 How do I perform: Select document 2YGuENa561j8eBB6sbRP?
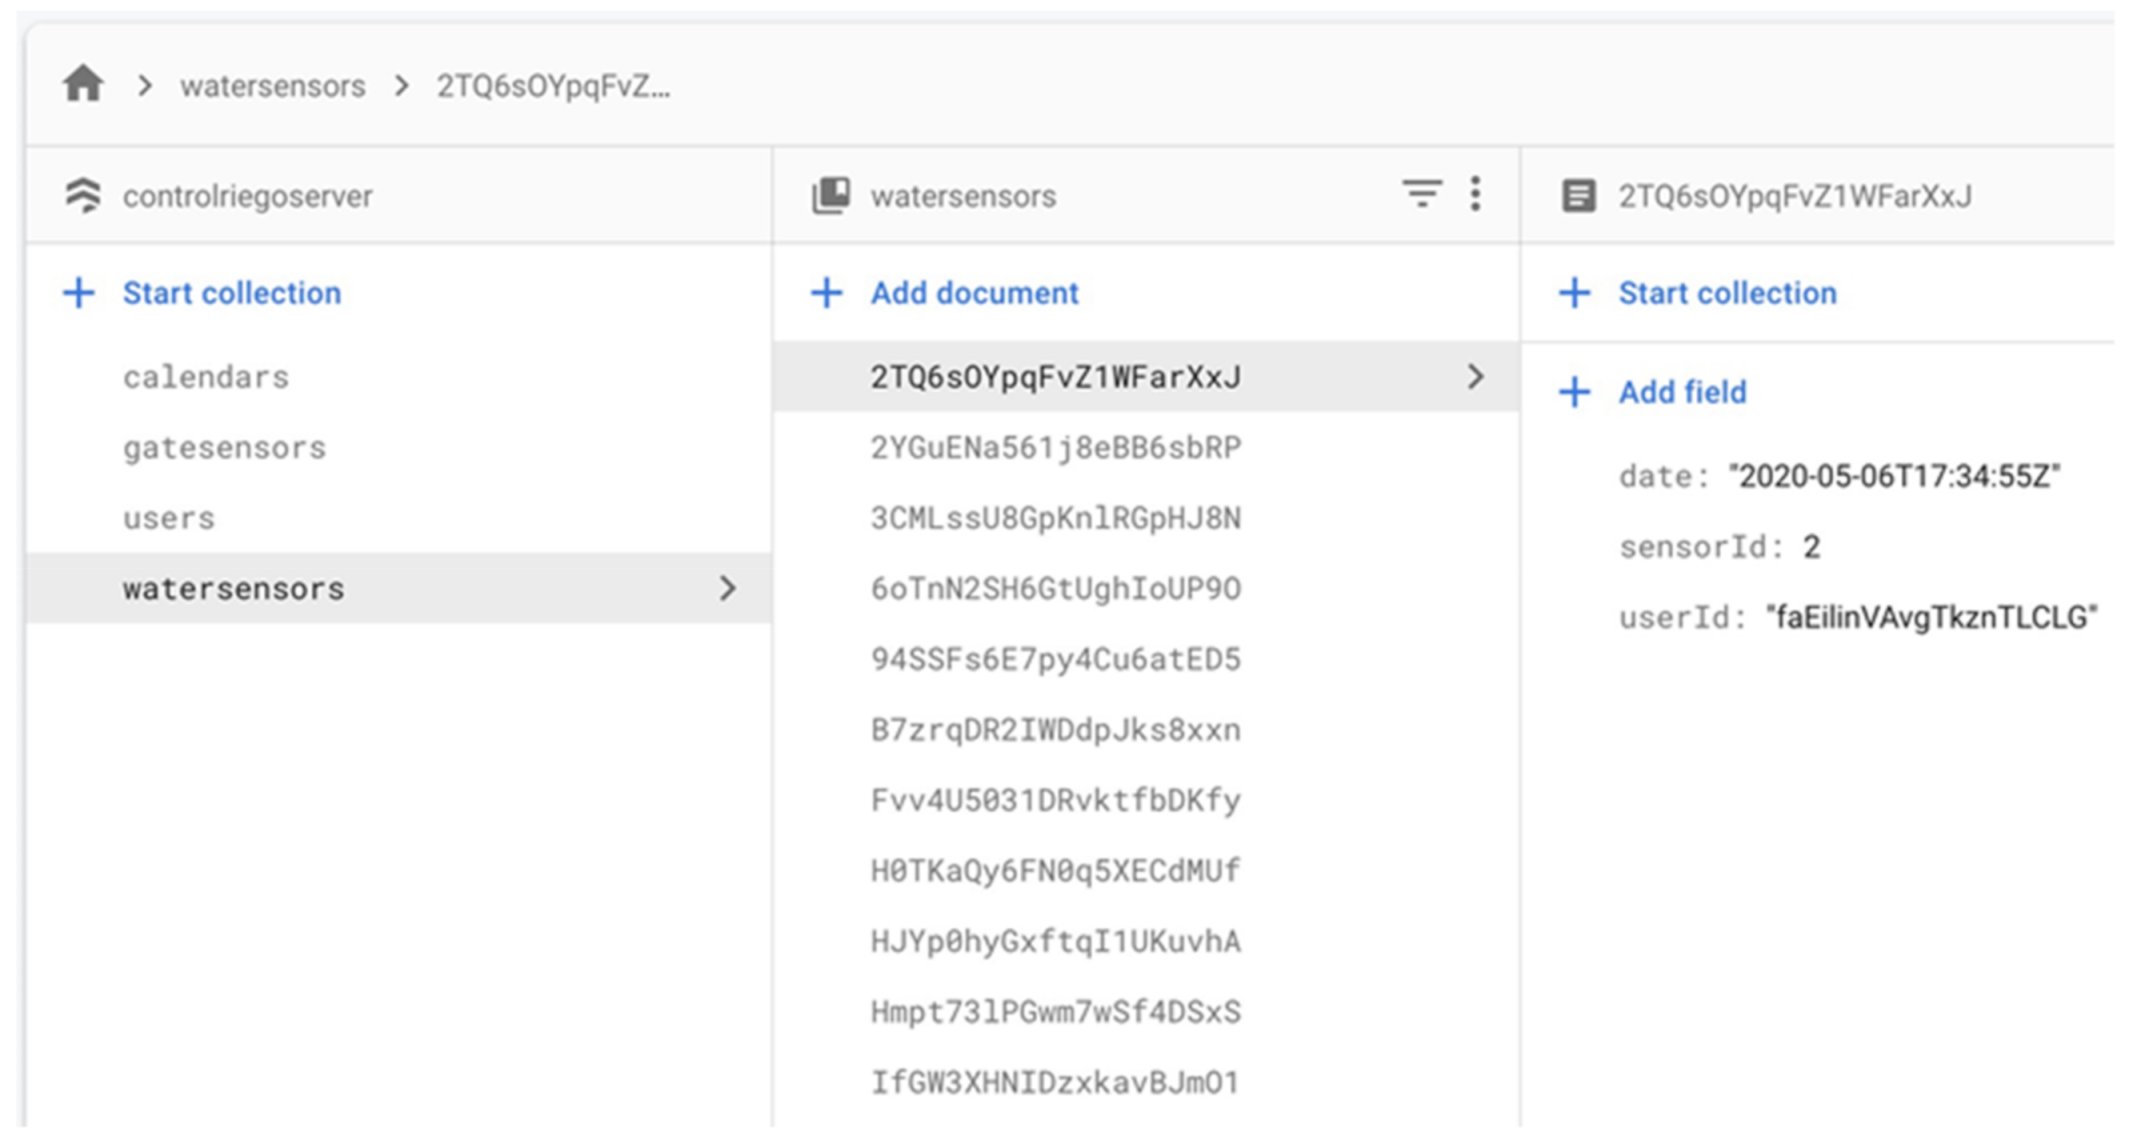click(1055, 447)
